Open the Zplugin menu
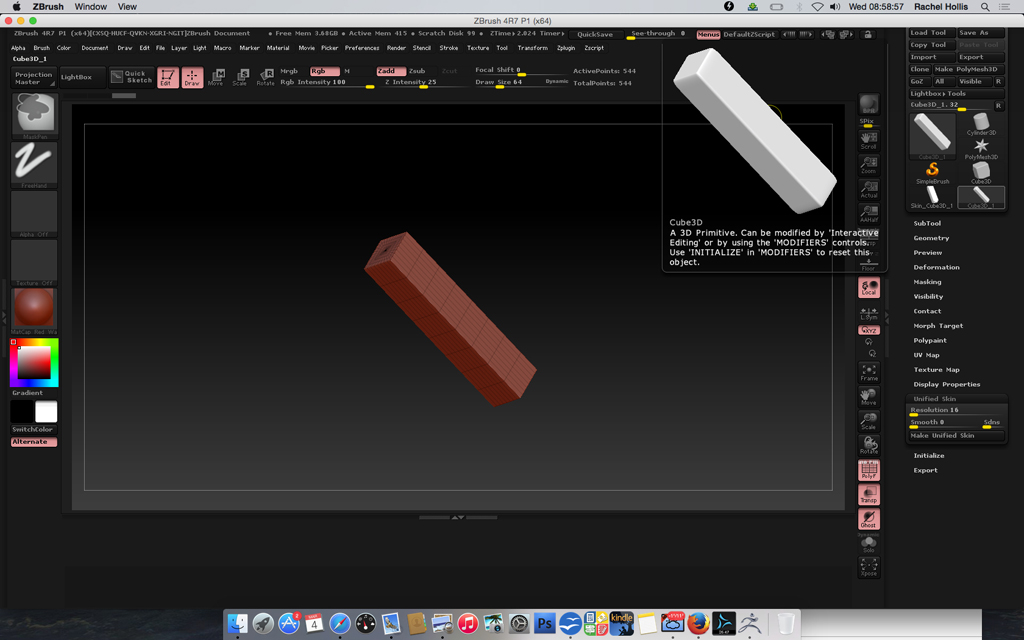Viewport: 1024px width, 640px height. coord(566,48)
